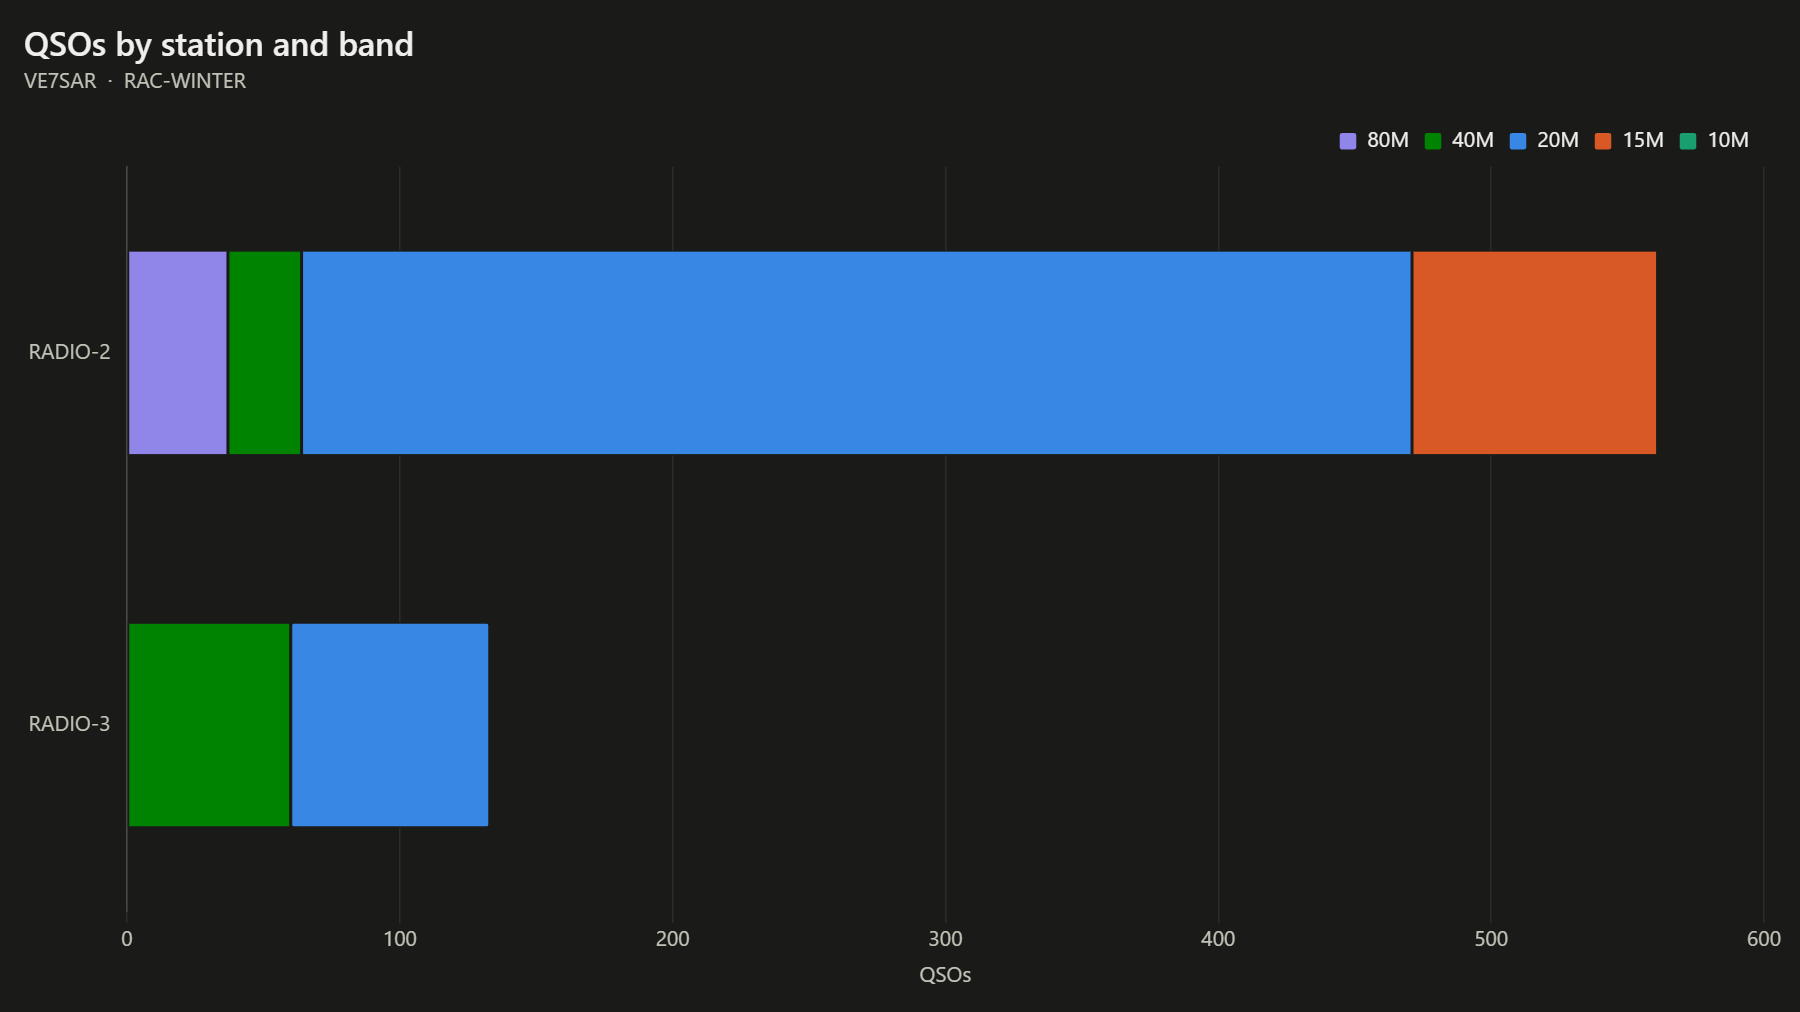Click the 80M purple legend swatch
The height and width of the screenshot is (1012, 1800).
coord(1348,141)
